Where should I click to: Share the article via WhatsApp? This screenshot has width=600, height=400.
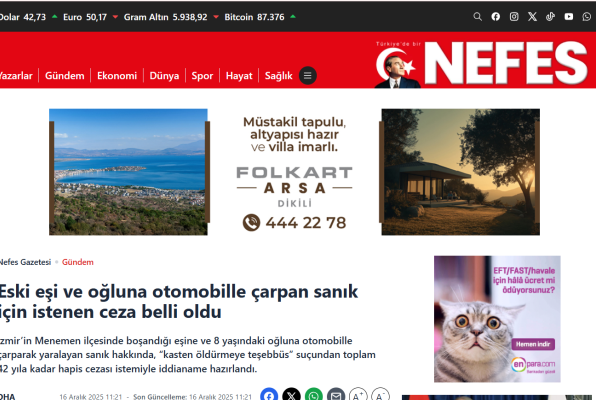(x=314, y=395)
